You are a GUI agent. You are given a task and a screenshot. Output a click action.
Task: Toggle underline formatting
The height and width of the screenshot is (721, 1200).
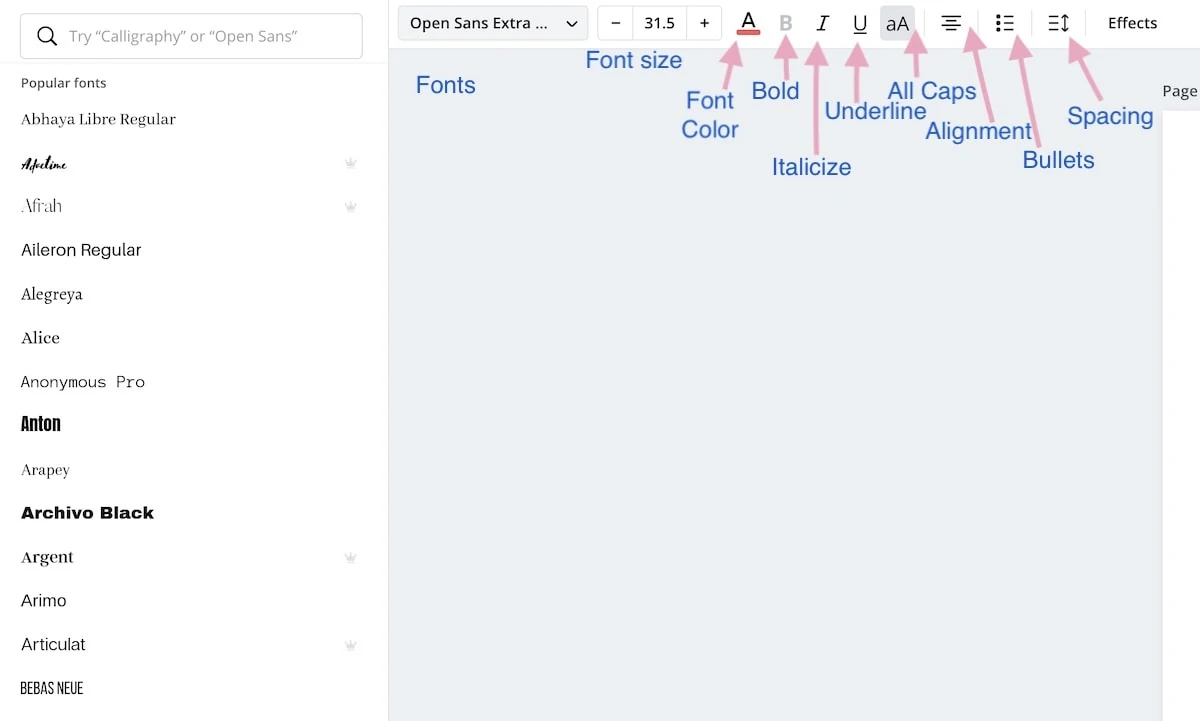[860, 23]
